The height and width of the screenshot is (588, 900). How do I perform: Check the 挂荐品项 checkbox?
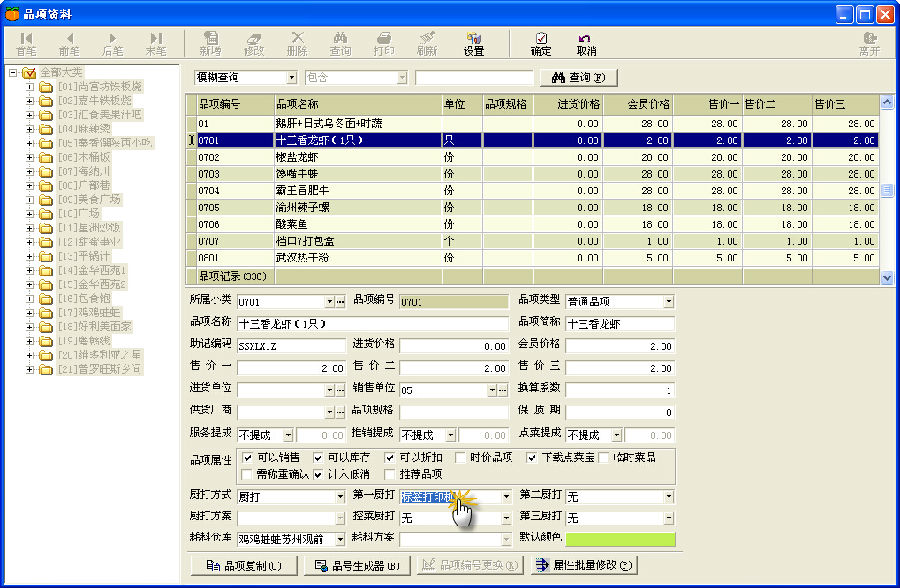click(x=391, y=473)
